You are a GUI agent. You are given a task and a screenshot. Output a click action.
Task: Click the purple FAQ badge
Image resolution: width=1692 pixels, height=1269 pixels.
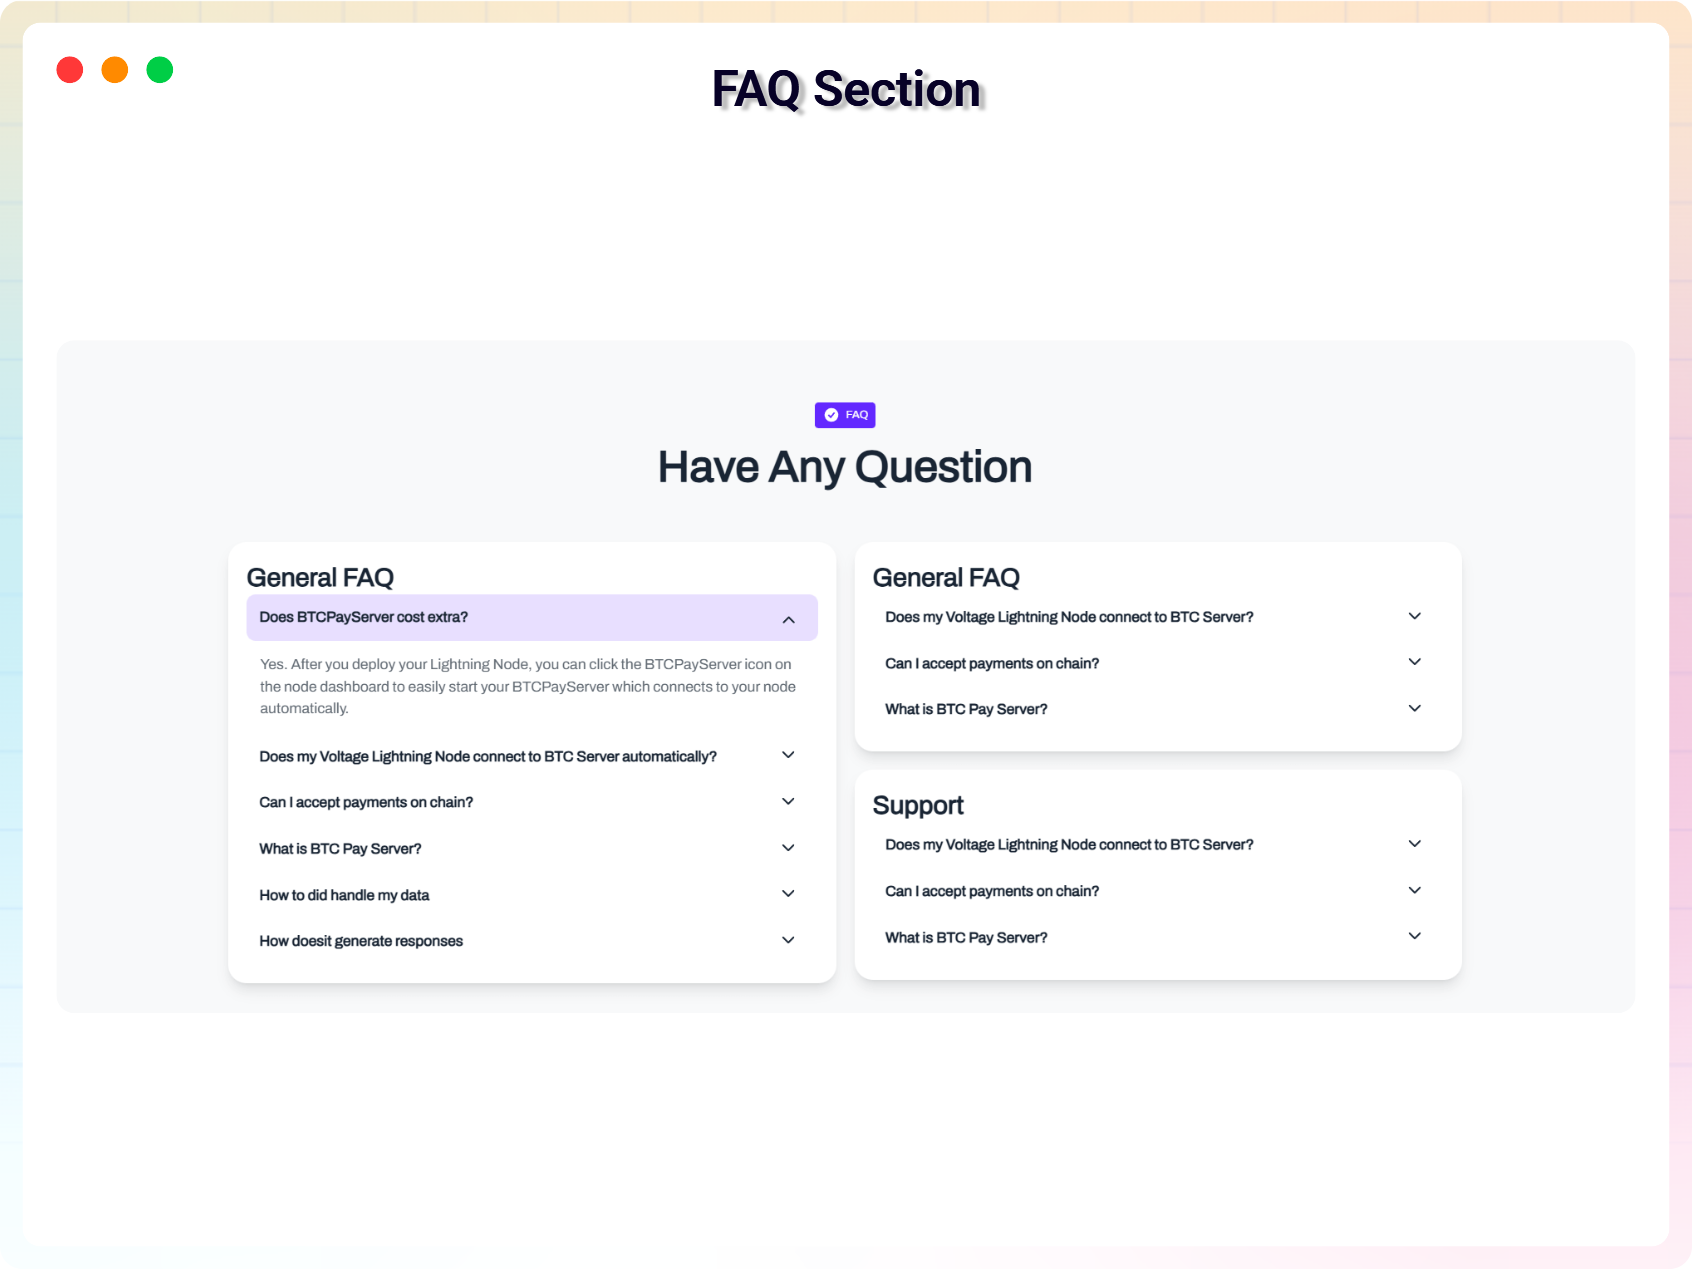845,415
